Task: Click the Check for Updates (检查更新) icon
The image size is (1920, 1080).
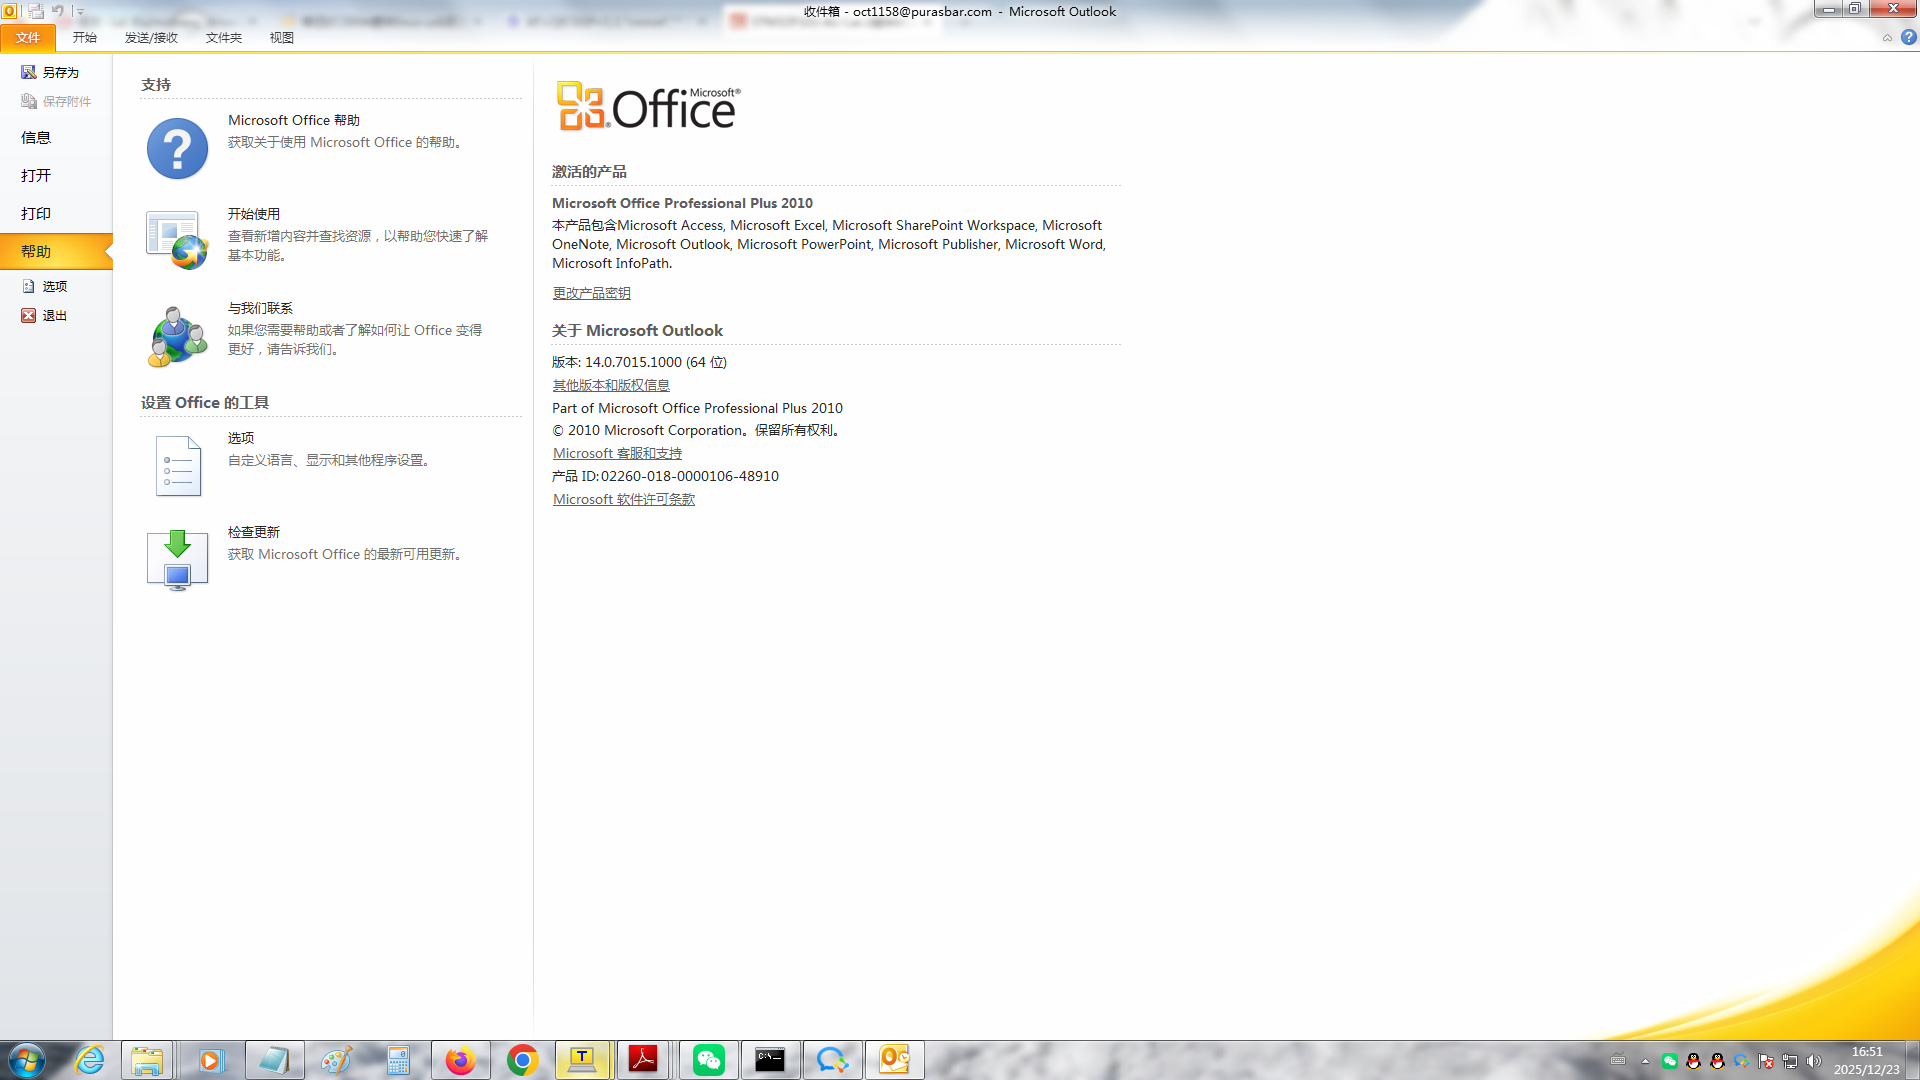Action: tap(177, 559)
